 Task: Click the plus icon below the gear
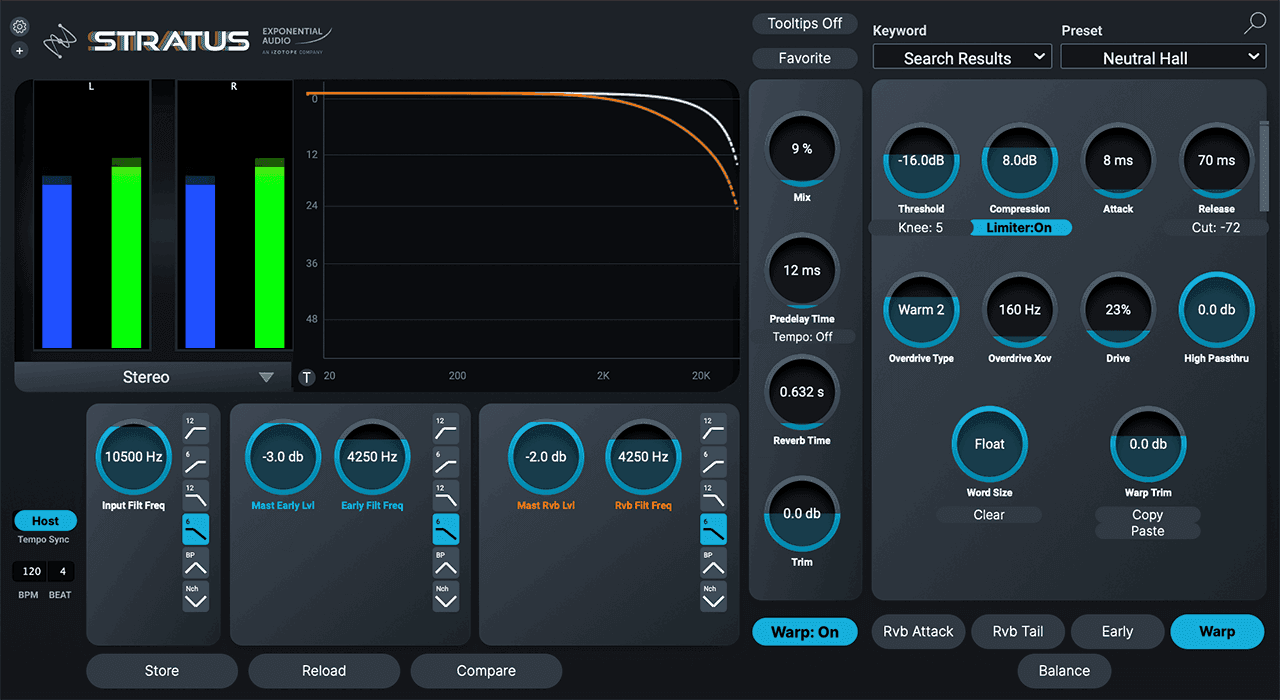[20, 50]
